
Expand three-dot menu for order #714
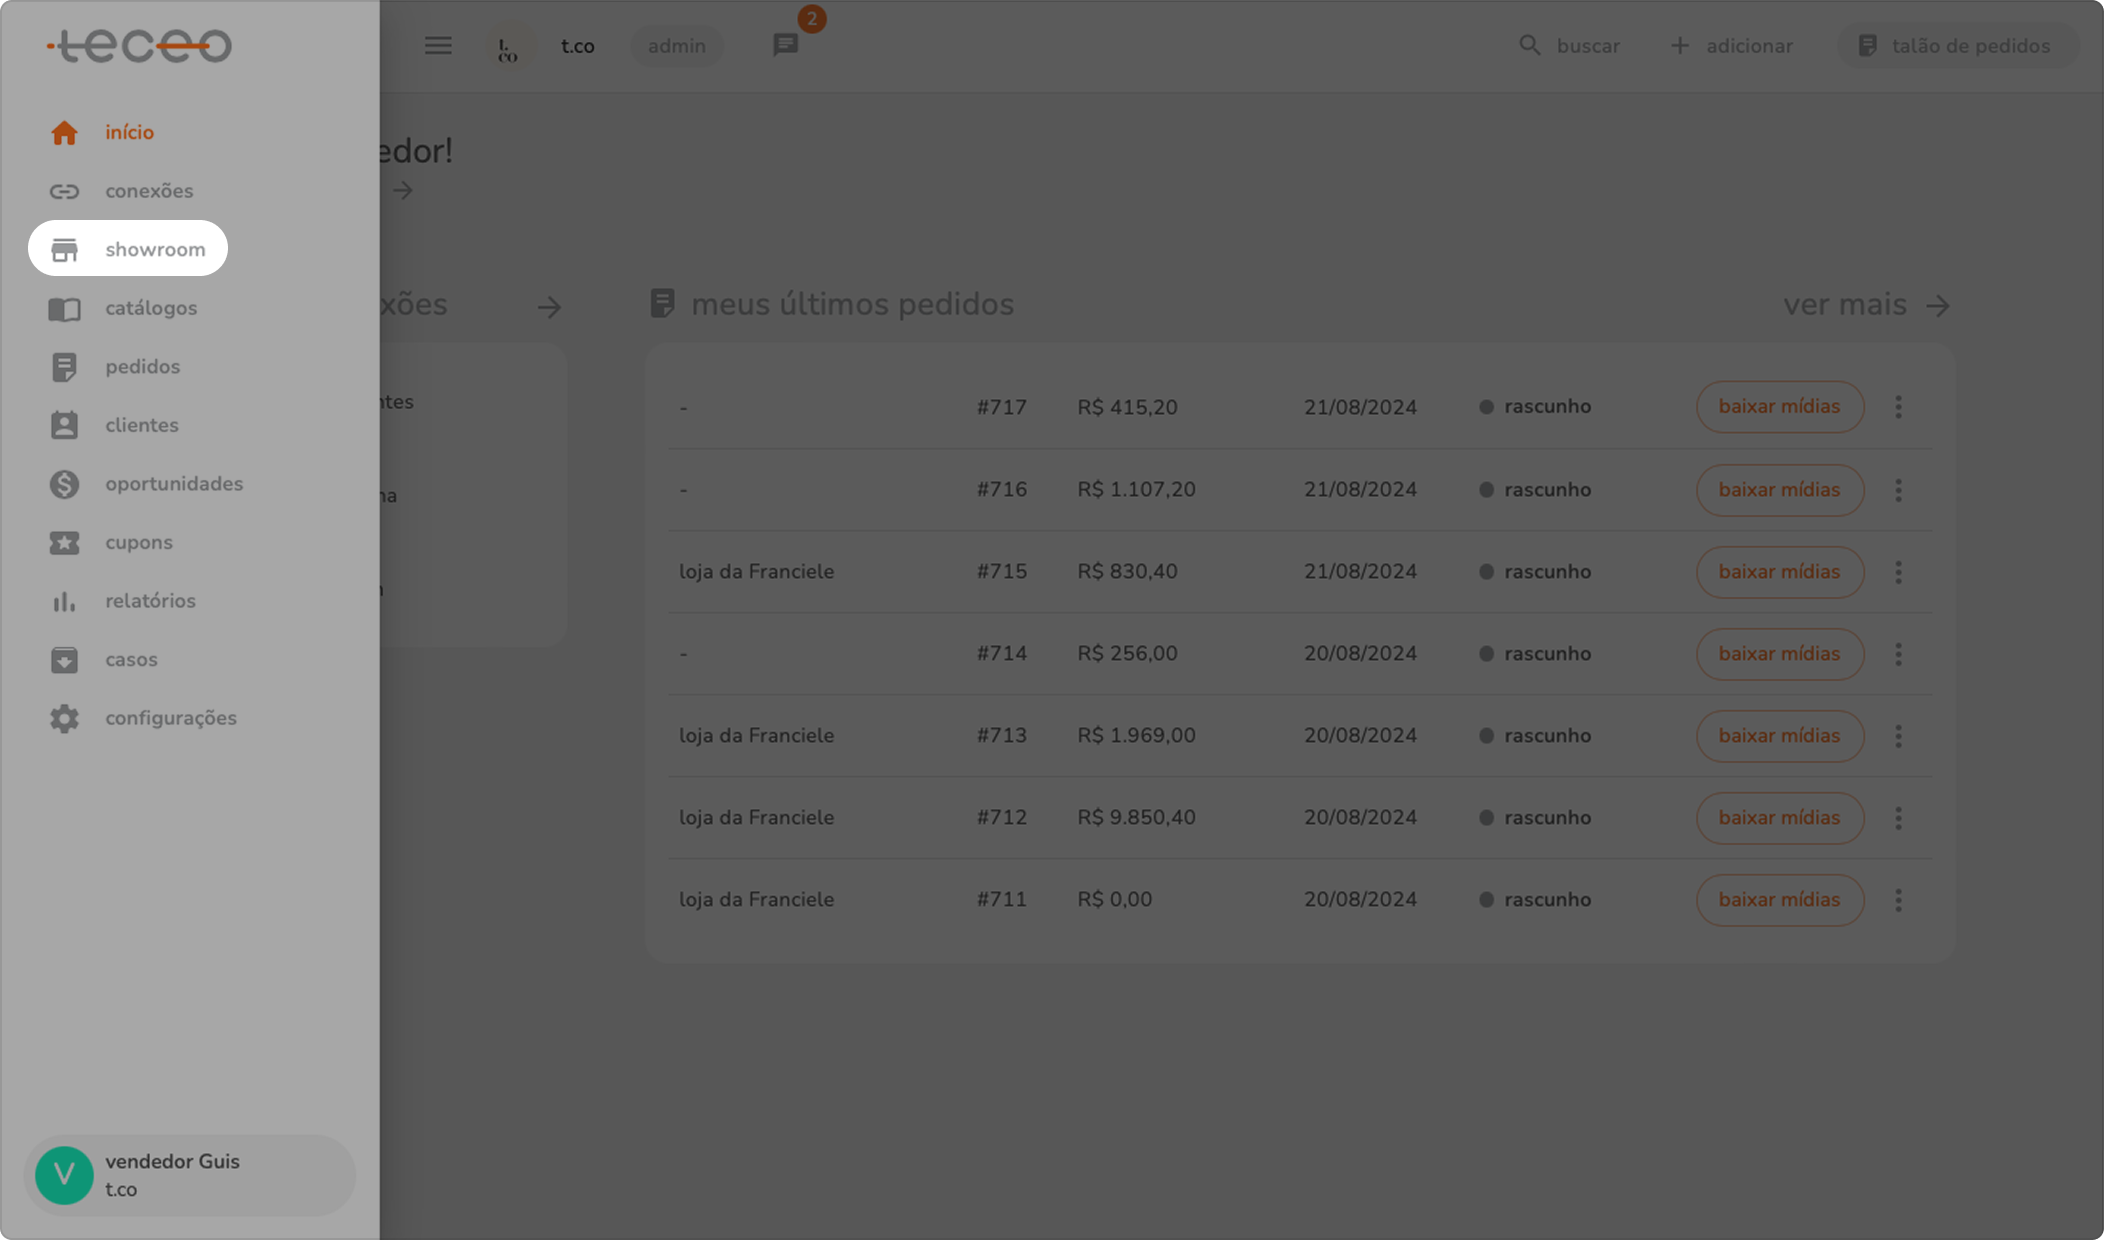click(1898, 654)
